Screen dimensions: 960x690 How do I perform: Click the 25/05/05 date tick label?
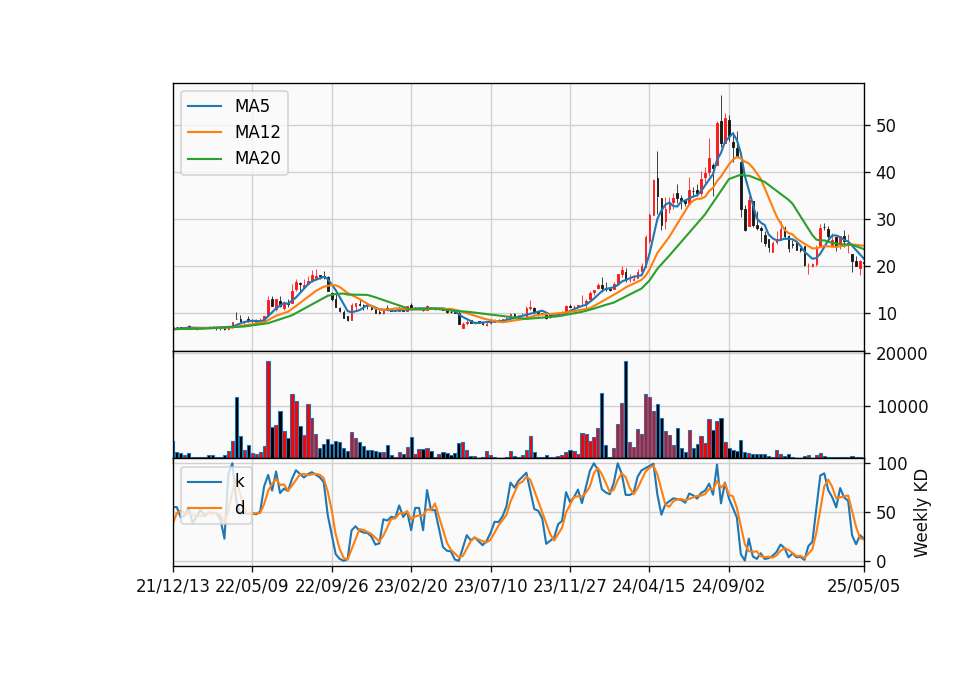[x=864, y=586]
